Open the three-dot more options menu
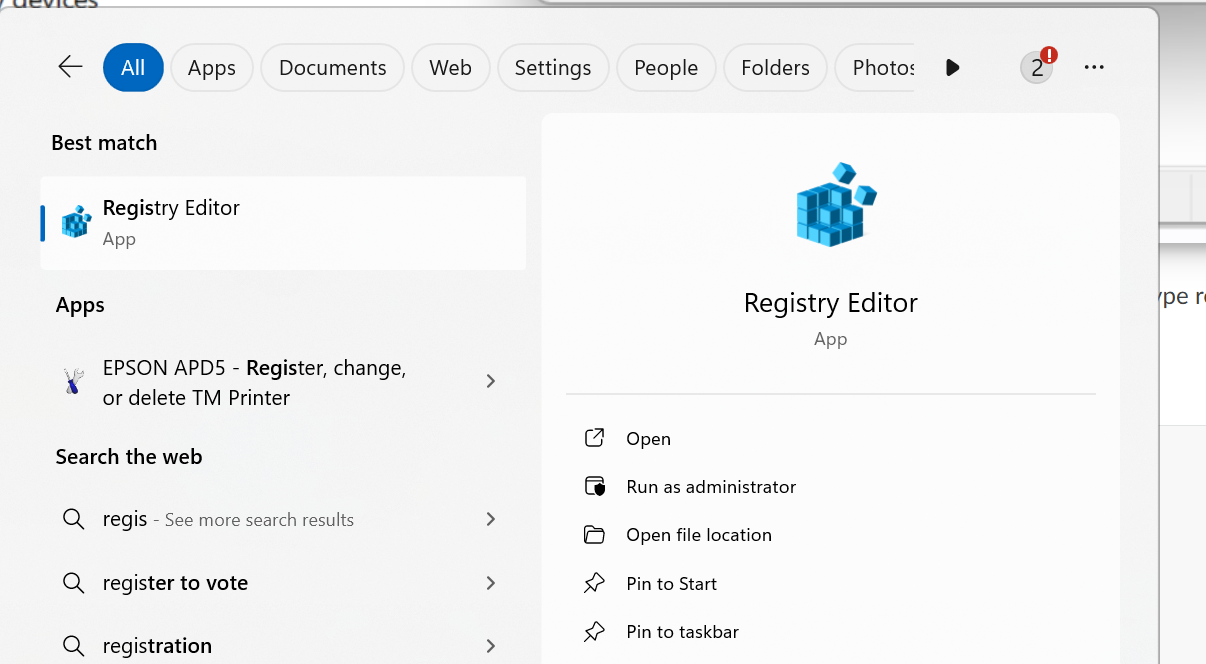Image resolution: width=1206 pixels, height=664 pixels. click(x=1094, y=67)
